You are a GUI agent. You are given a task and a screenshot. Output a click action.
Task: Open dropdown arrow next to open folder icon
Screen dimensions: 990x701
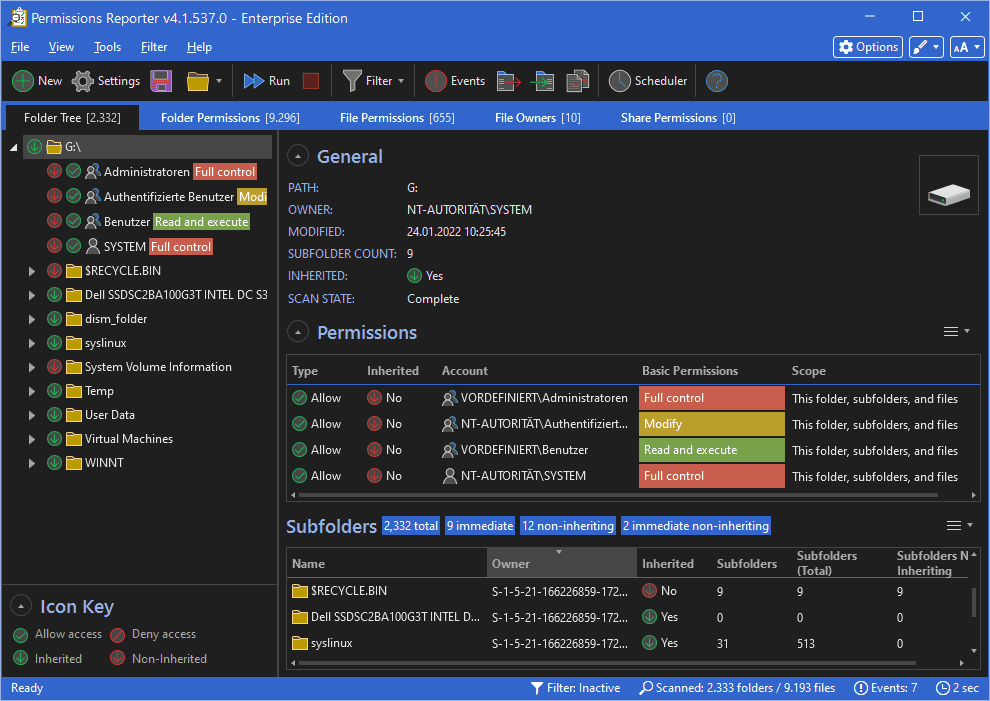click(x=219, y=81)
